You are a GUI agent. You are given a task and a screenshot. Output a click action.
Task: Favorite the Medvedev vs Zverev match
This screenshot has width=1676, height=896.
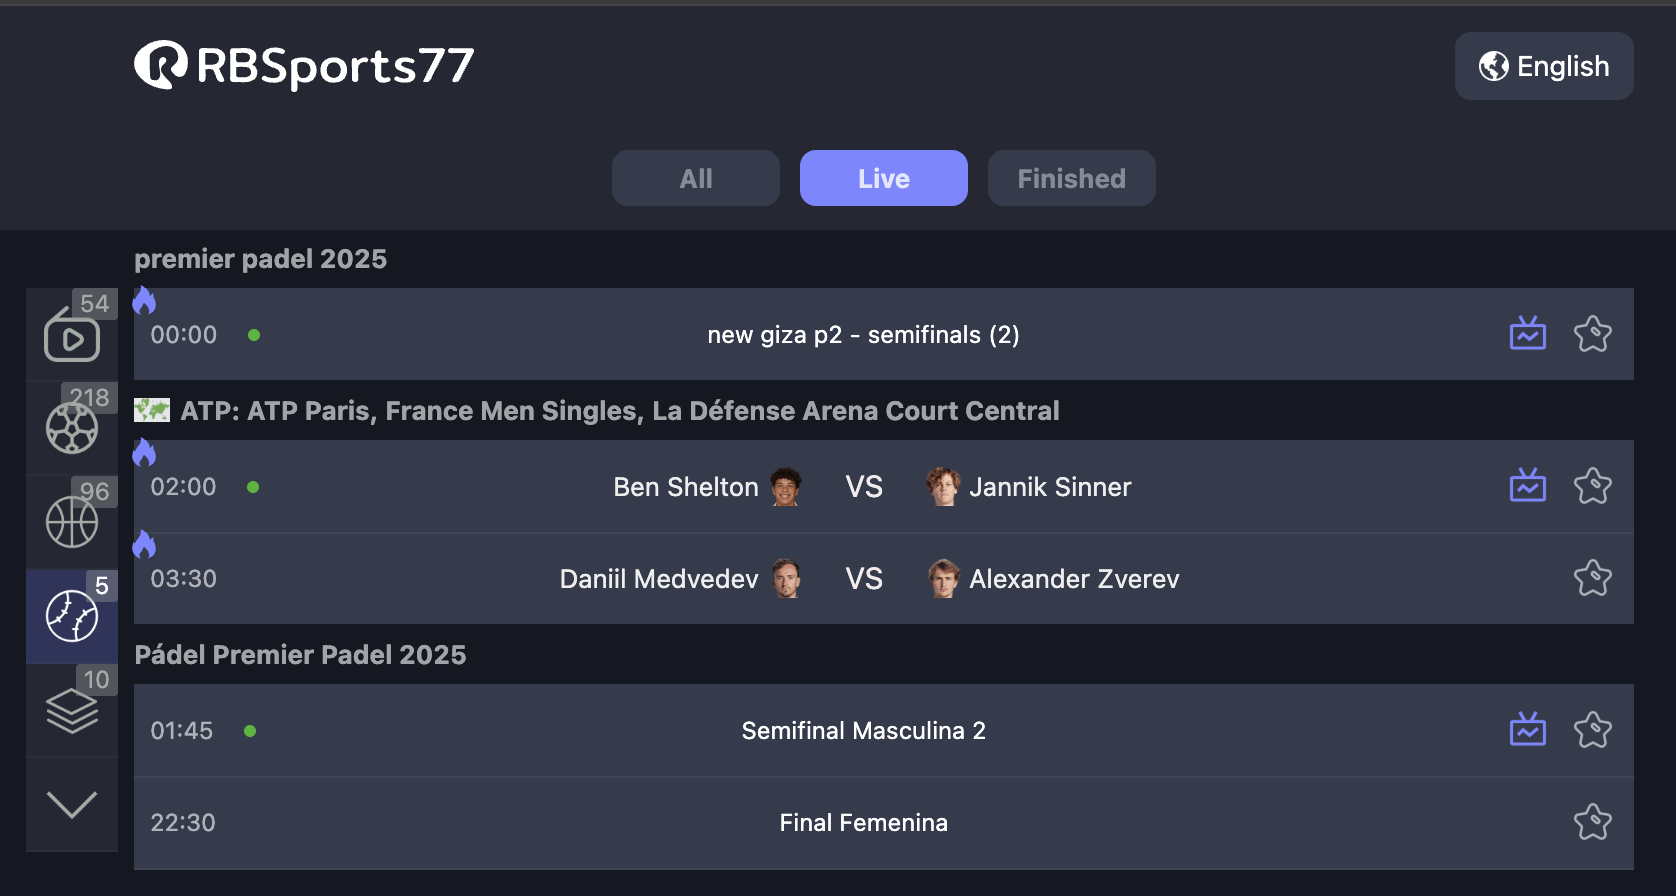pos(1594,578)
